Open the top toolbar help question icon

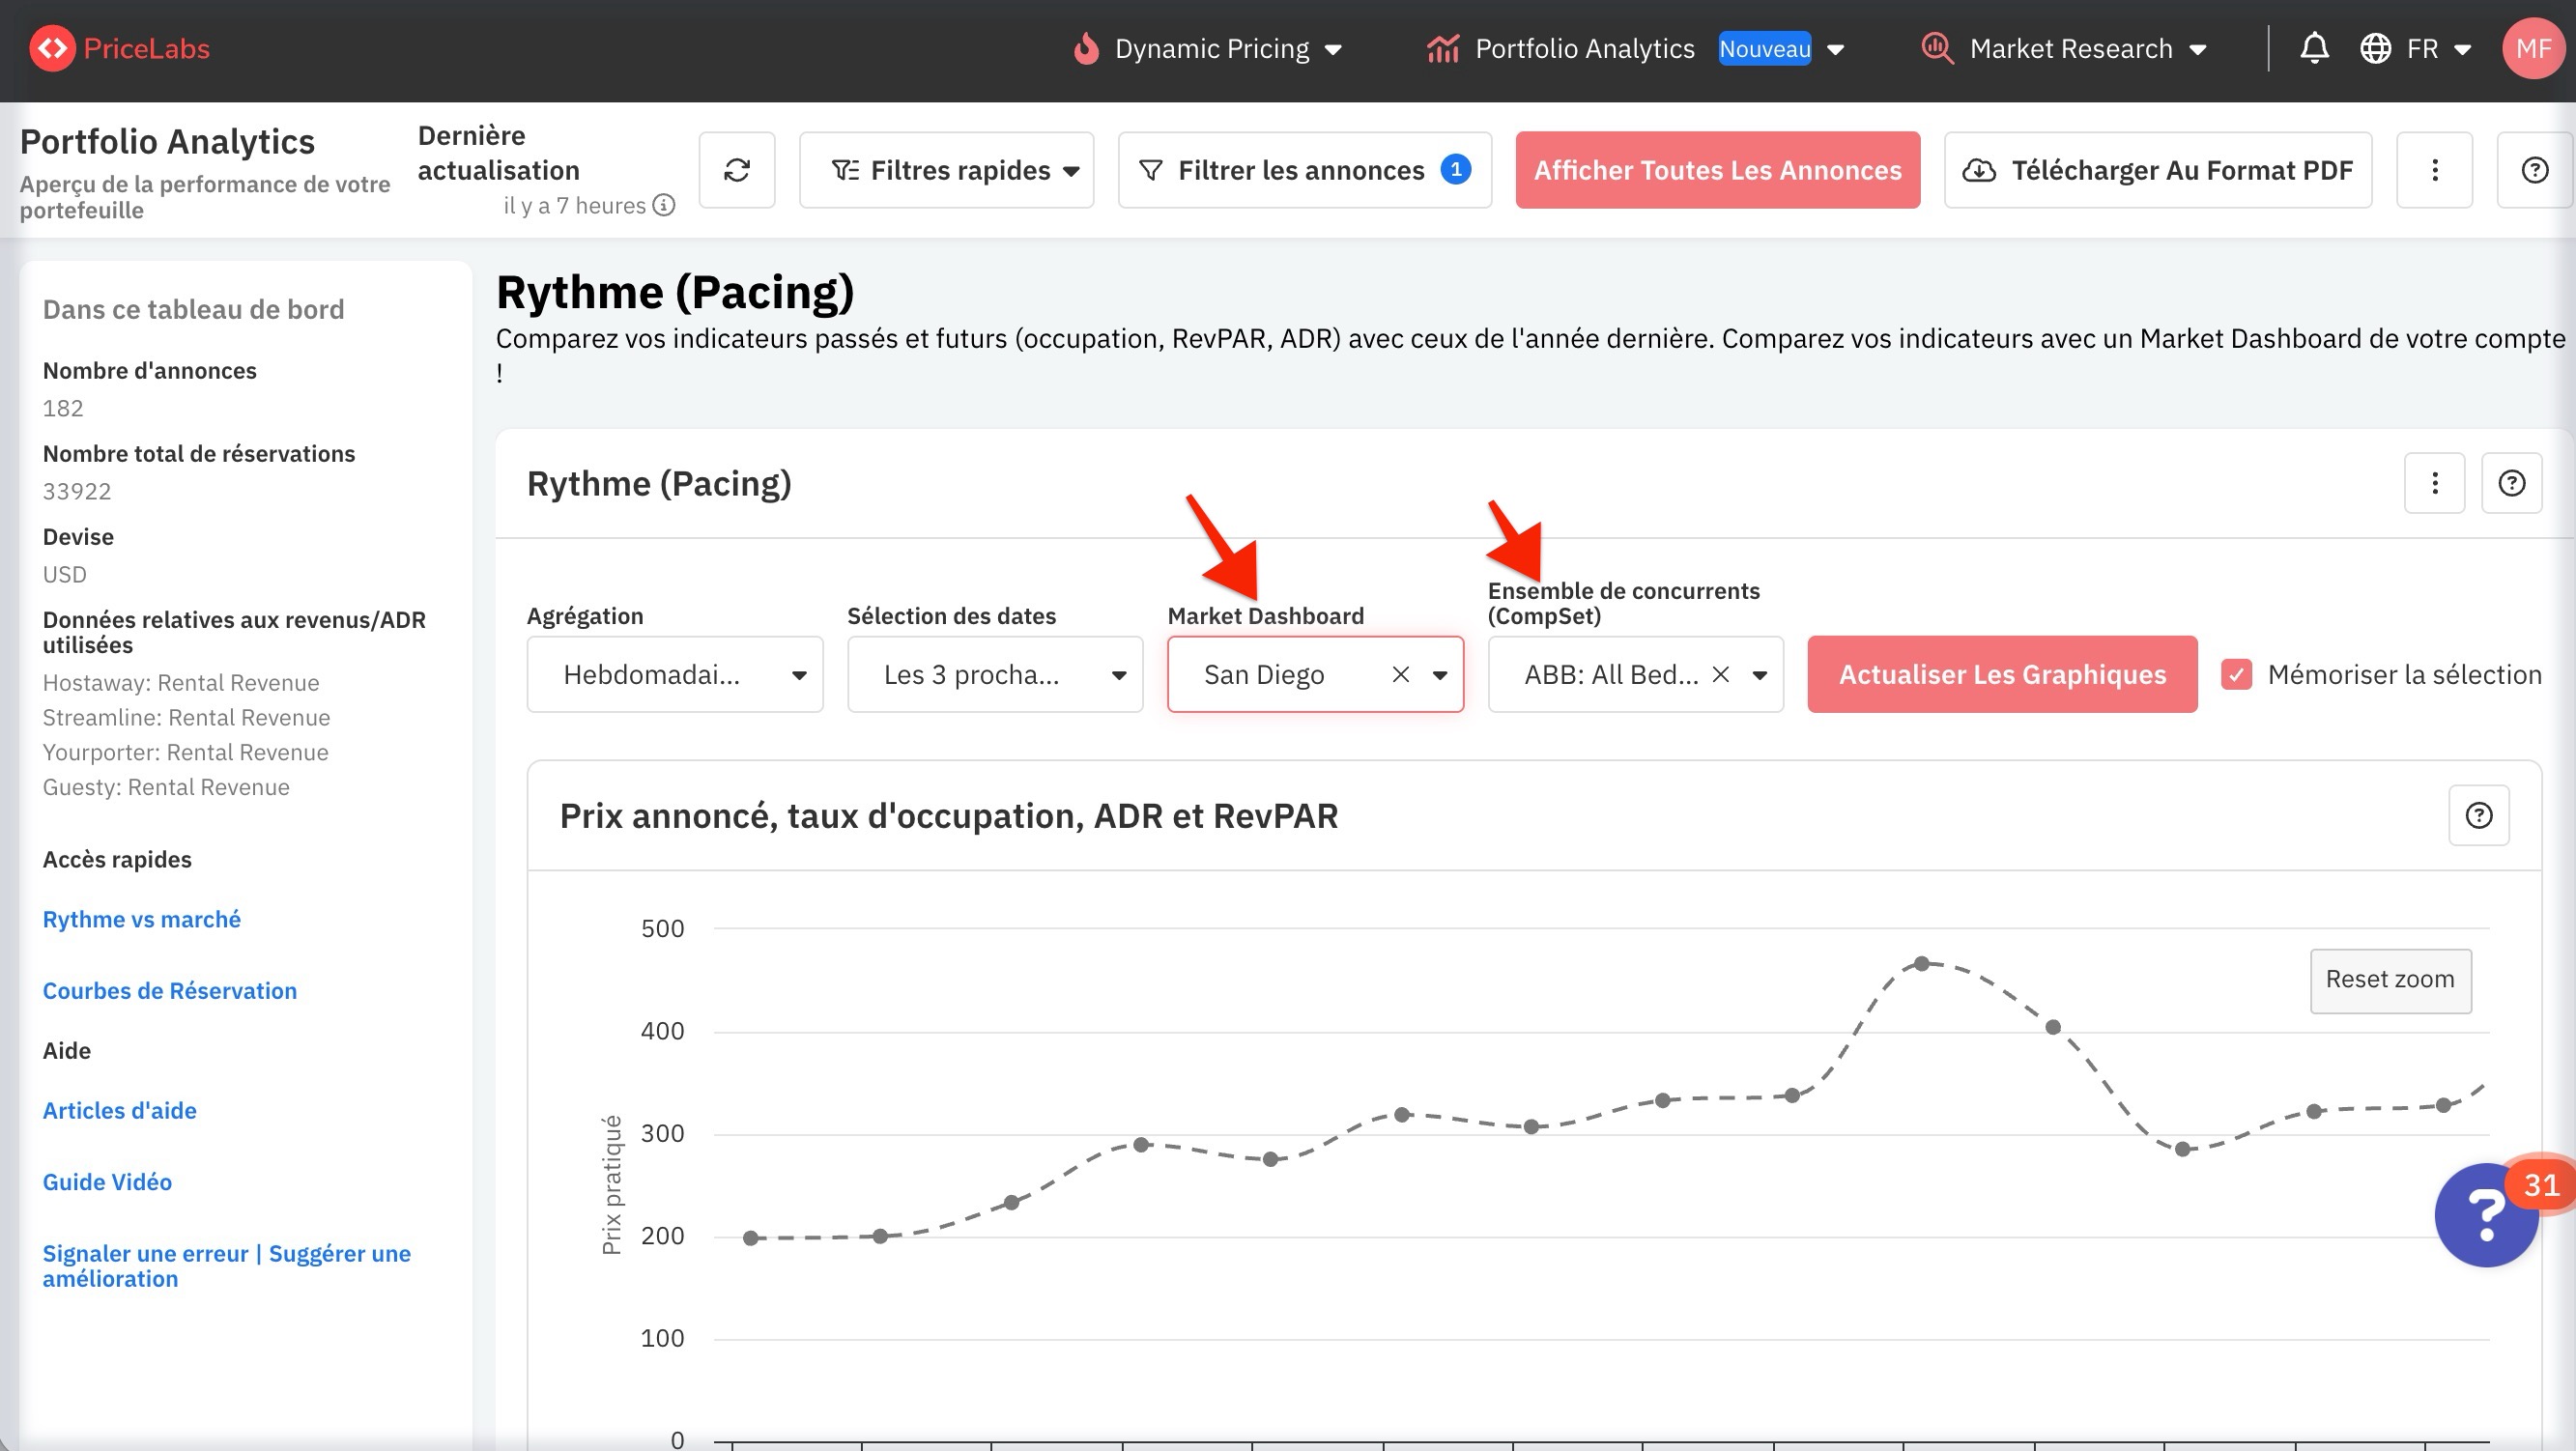click(2534, 170)
